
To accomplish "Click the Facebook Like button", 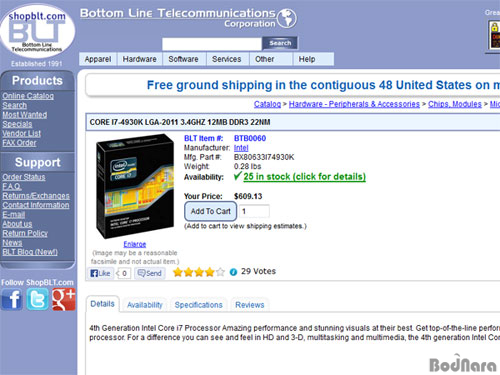I will pyautogui.click(x=100, y=273).
